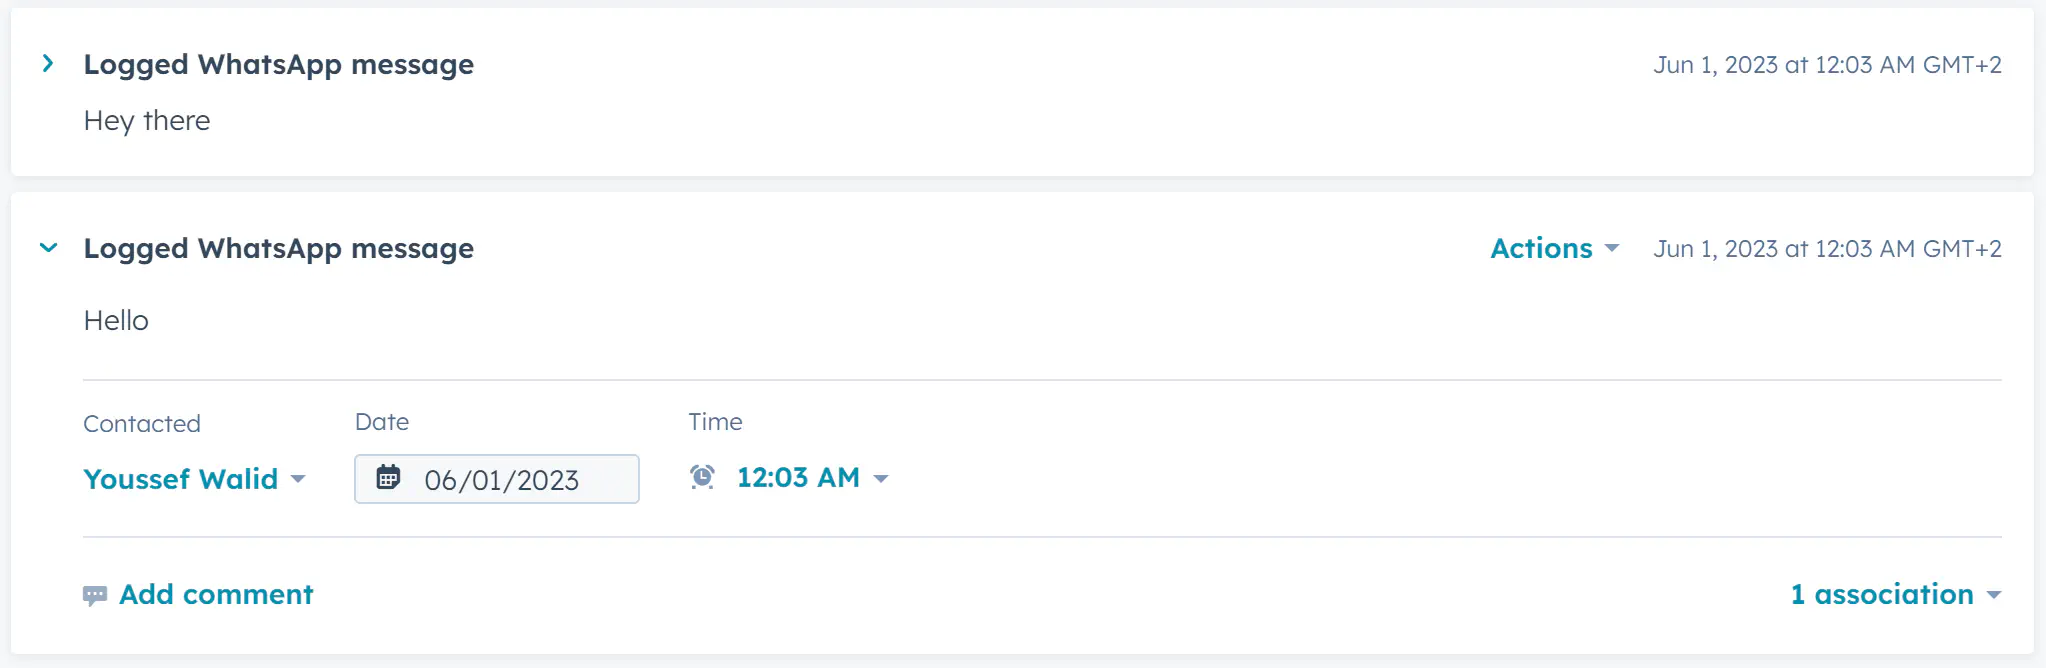Click the 06/01/2023 date input field
This screenshot has width=2046, height=668.
coord(497,479)
